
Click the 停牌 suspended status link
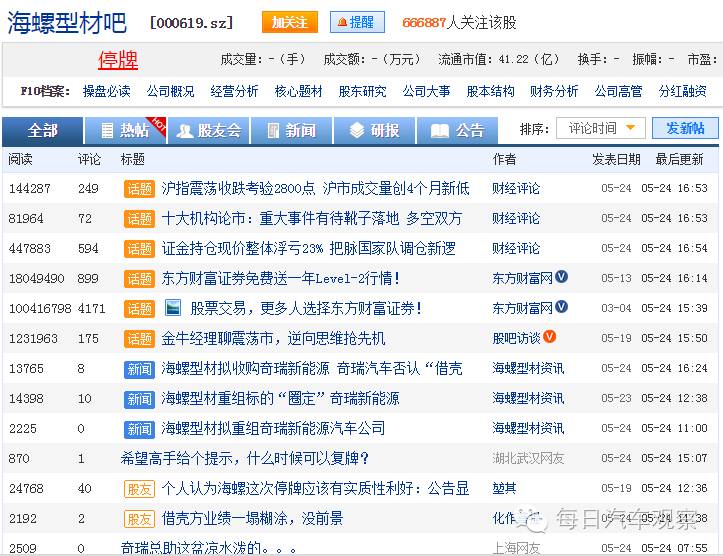pyautogui.click(x=118, y=60)
